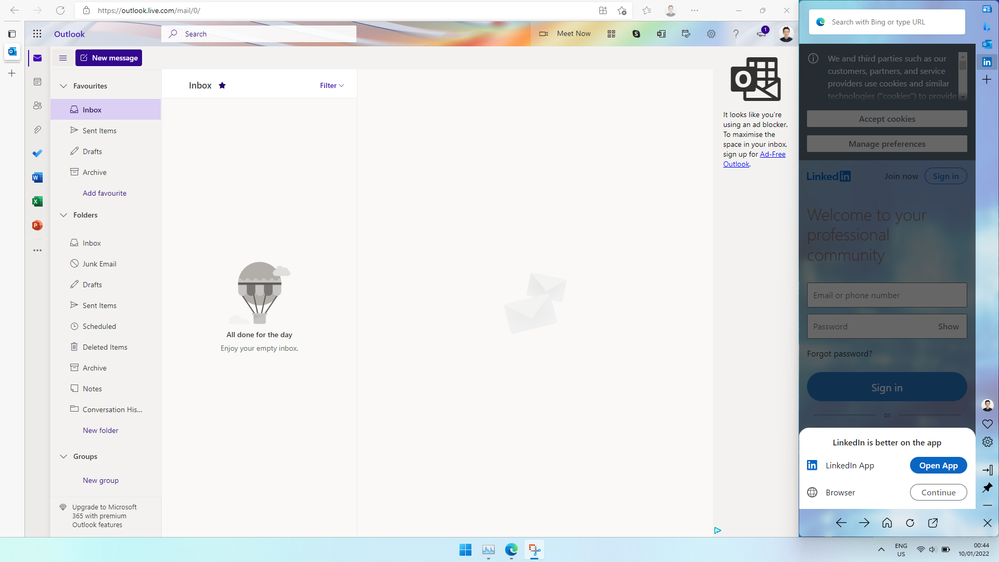The width and height of the screenshot is (999, 562).
Task: Click the sidebar Bing search field
Action: point(887,22)
